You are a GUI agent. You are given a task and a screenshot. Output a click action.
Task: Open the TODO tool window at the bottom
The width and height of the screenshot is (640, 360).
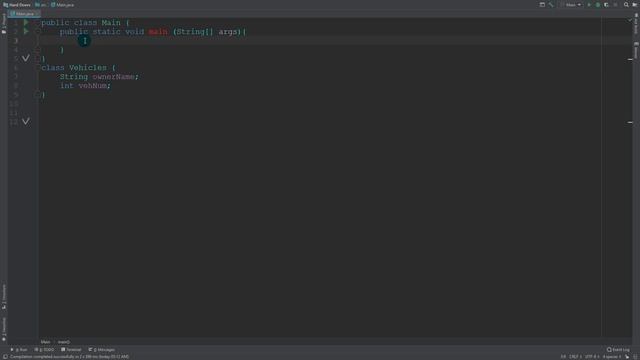click(44, 350)
